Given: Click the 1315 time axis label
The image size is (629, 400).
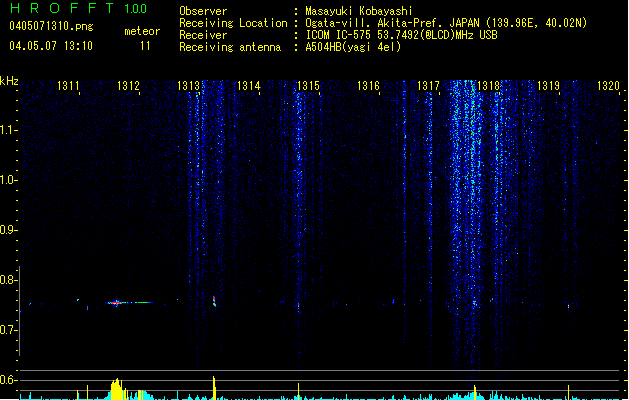Looking at the screenshot, I should pyautogui.click(x=308, y=85).
